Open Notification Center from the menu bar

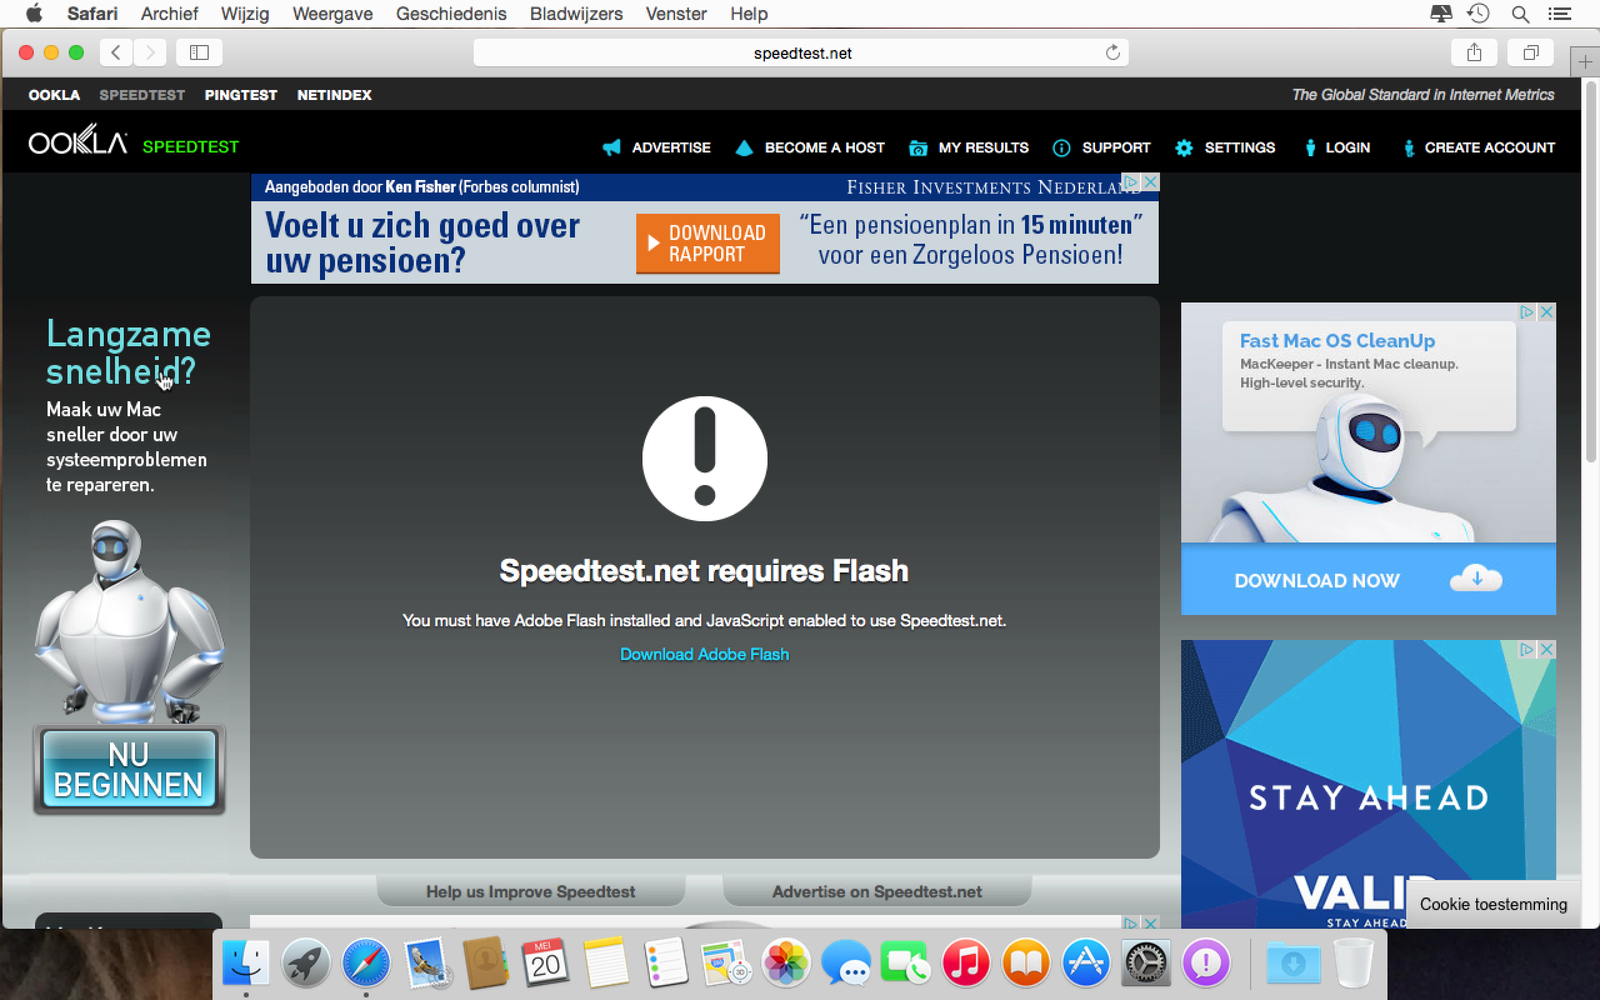coord(1559,14)
